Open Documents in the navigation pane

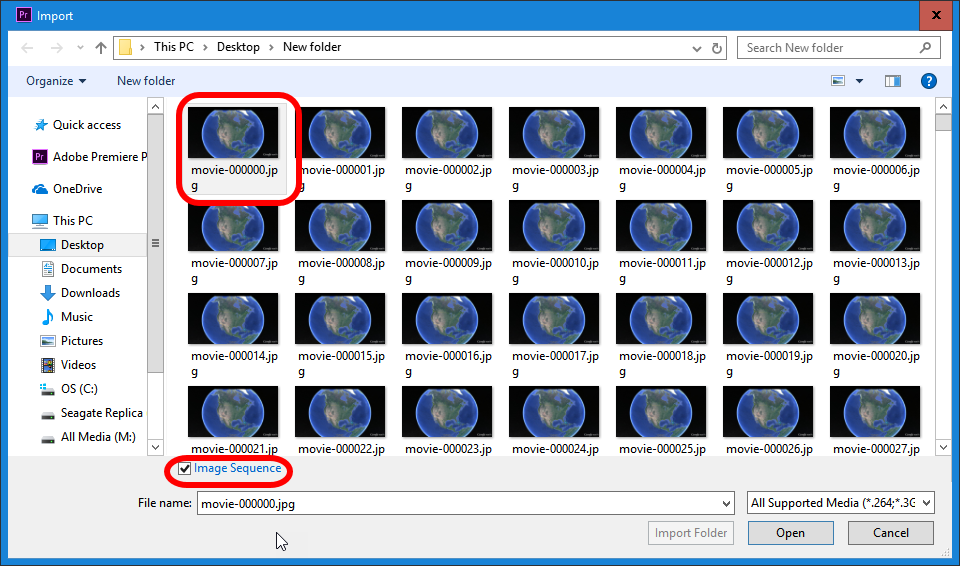[x=81, y=269]
